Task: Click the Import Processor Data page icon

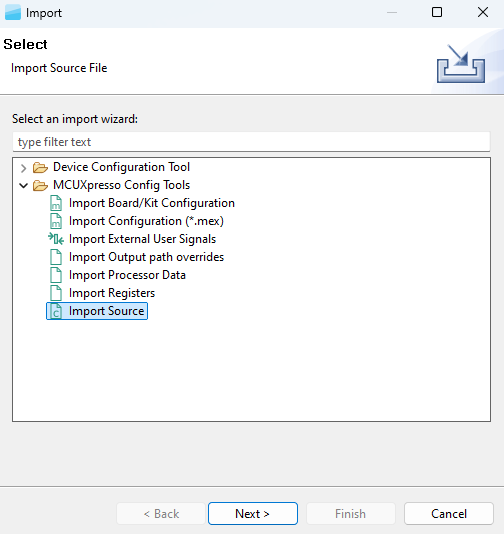Action: click(x=56, y=275)
